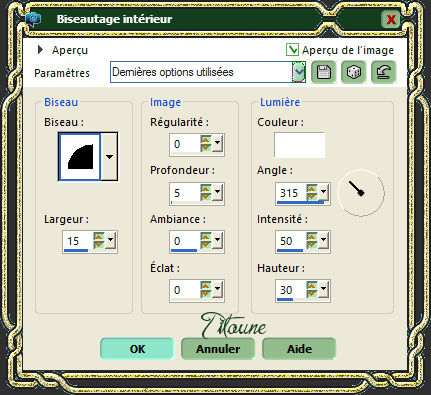Click the Aide help button
Image resolution: width=431 pixels, height=395 pixels.
299,349
